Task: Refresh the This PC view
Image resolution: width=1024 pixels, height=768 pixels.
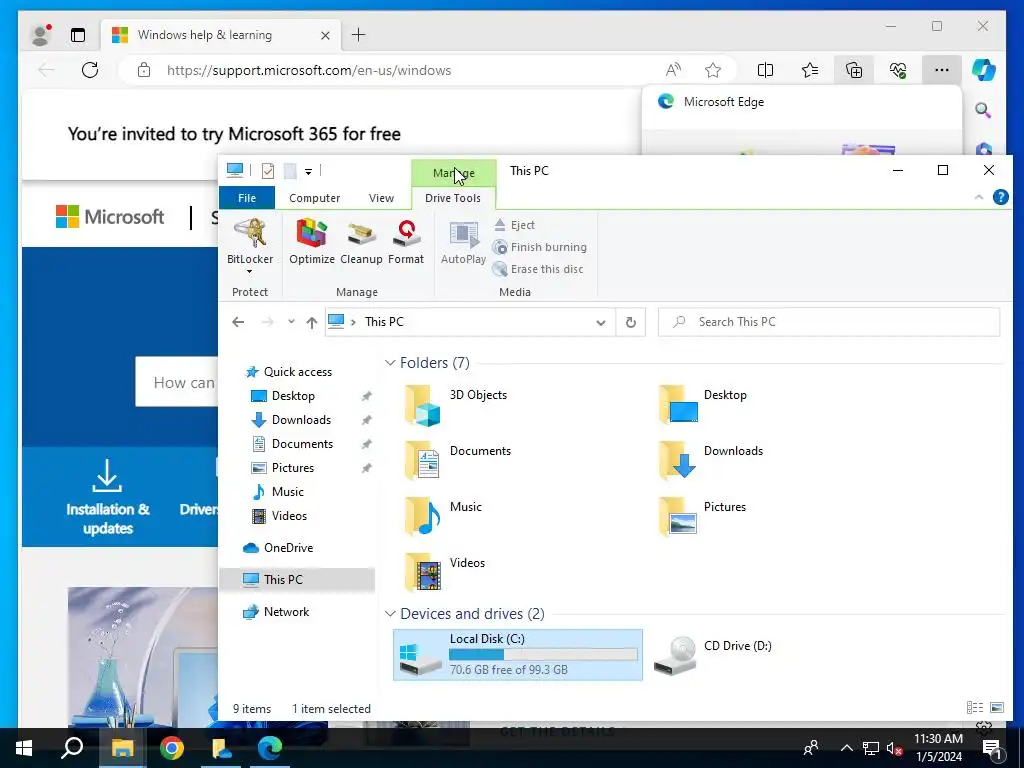Action: point(631,322)
